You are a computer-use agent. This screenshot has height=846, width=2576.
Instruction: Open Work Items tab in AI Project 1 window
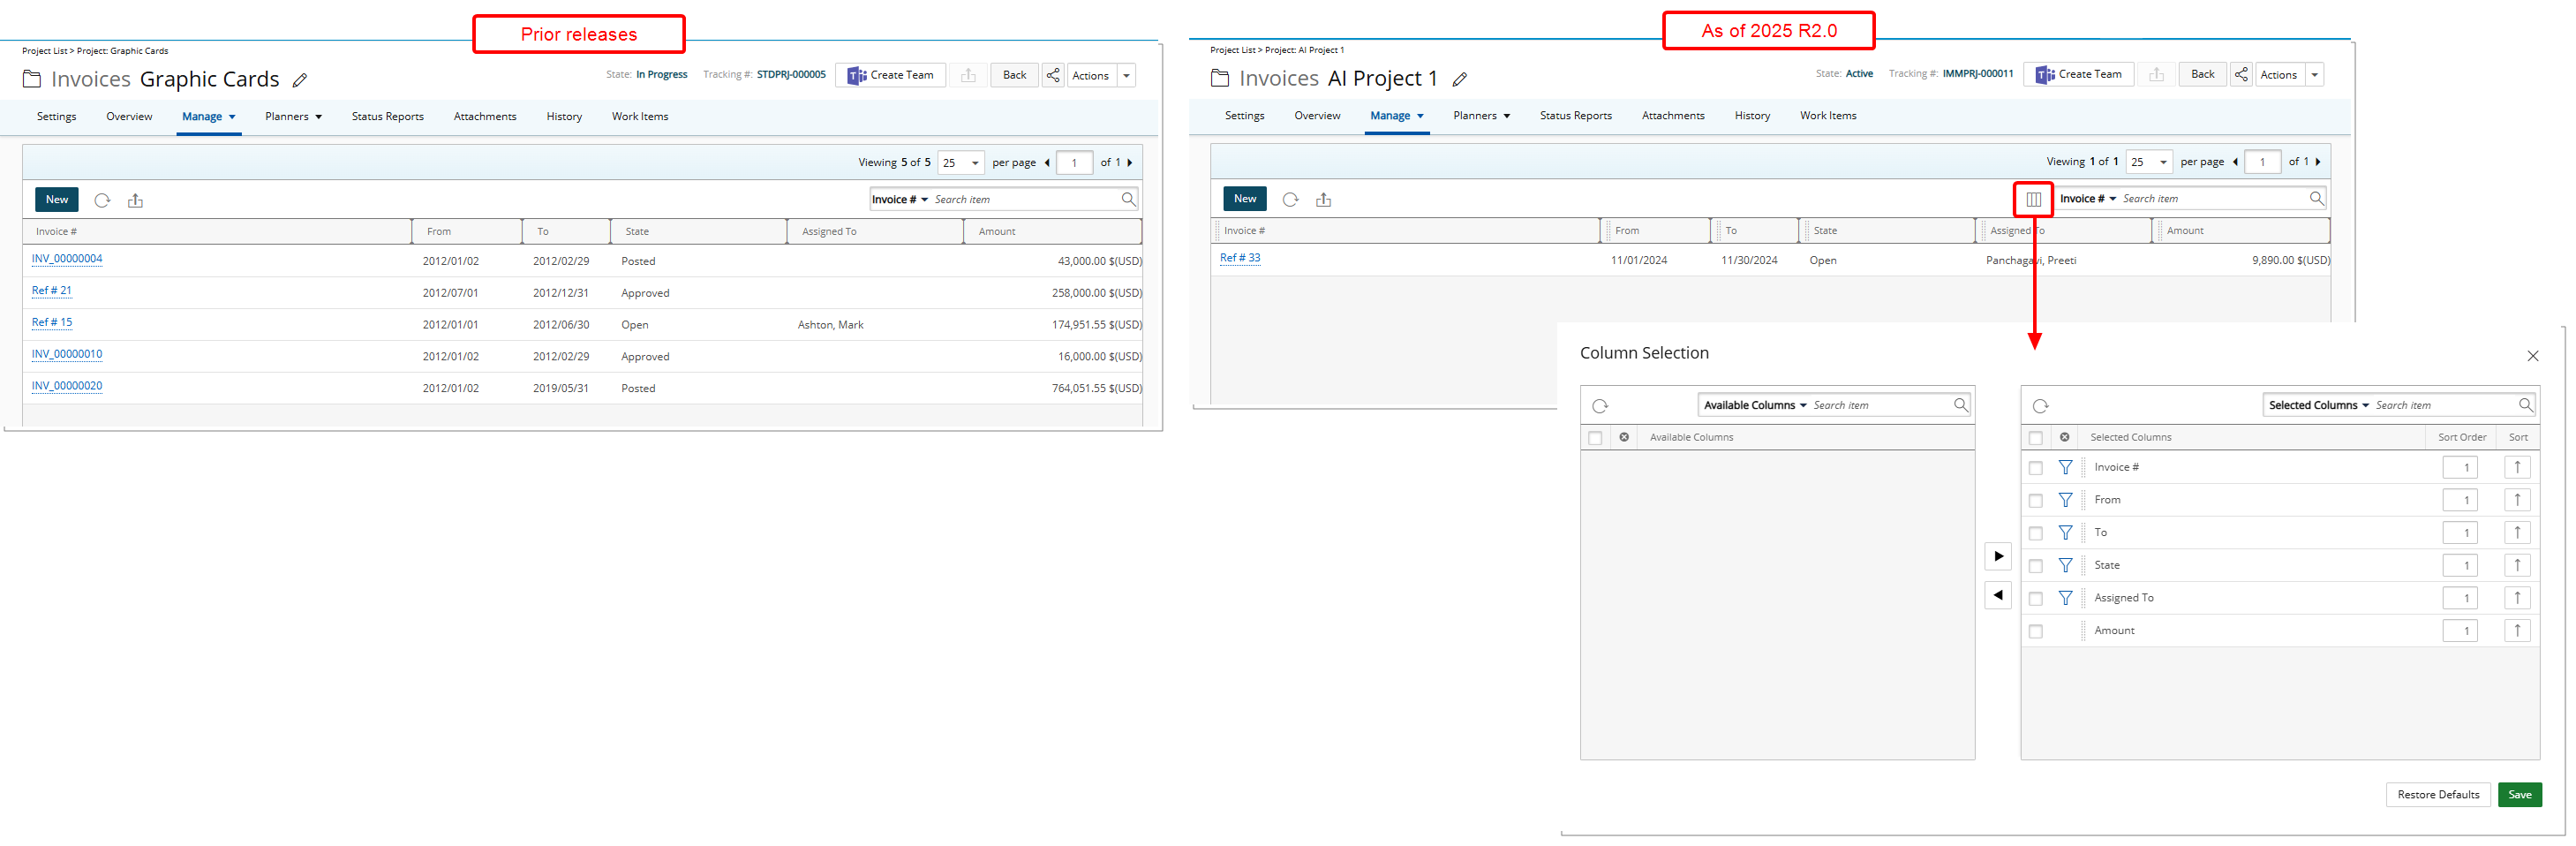1827,116
